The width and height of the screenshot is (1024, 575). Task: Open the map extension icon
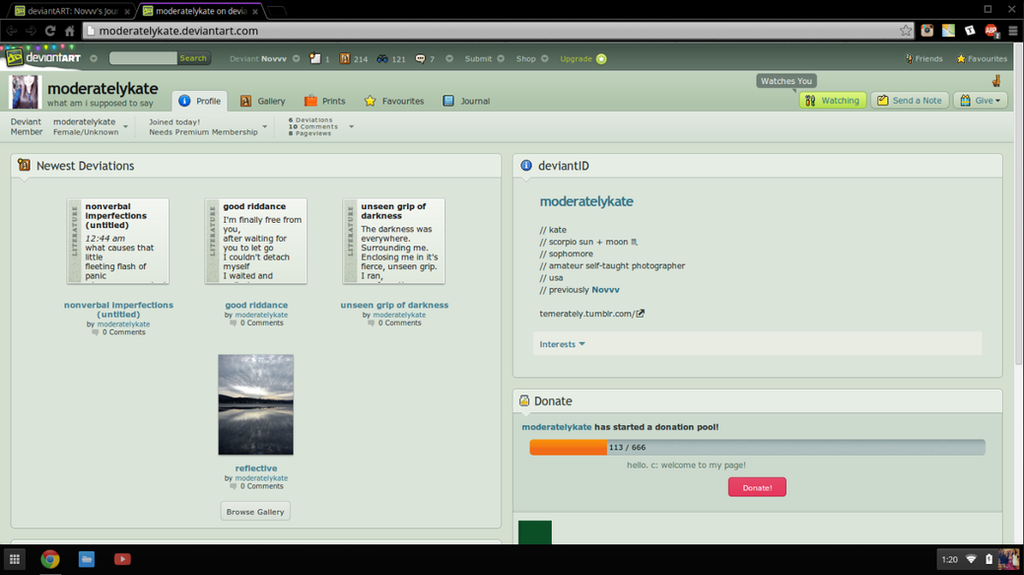click(948, 30)
